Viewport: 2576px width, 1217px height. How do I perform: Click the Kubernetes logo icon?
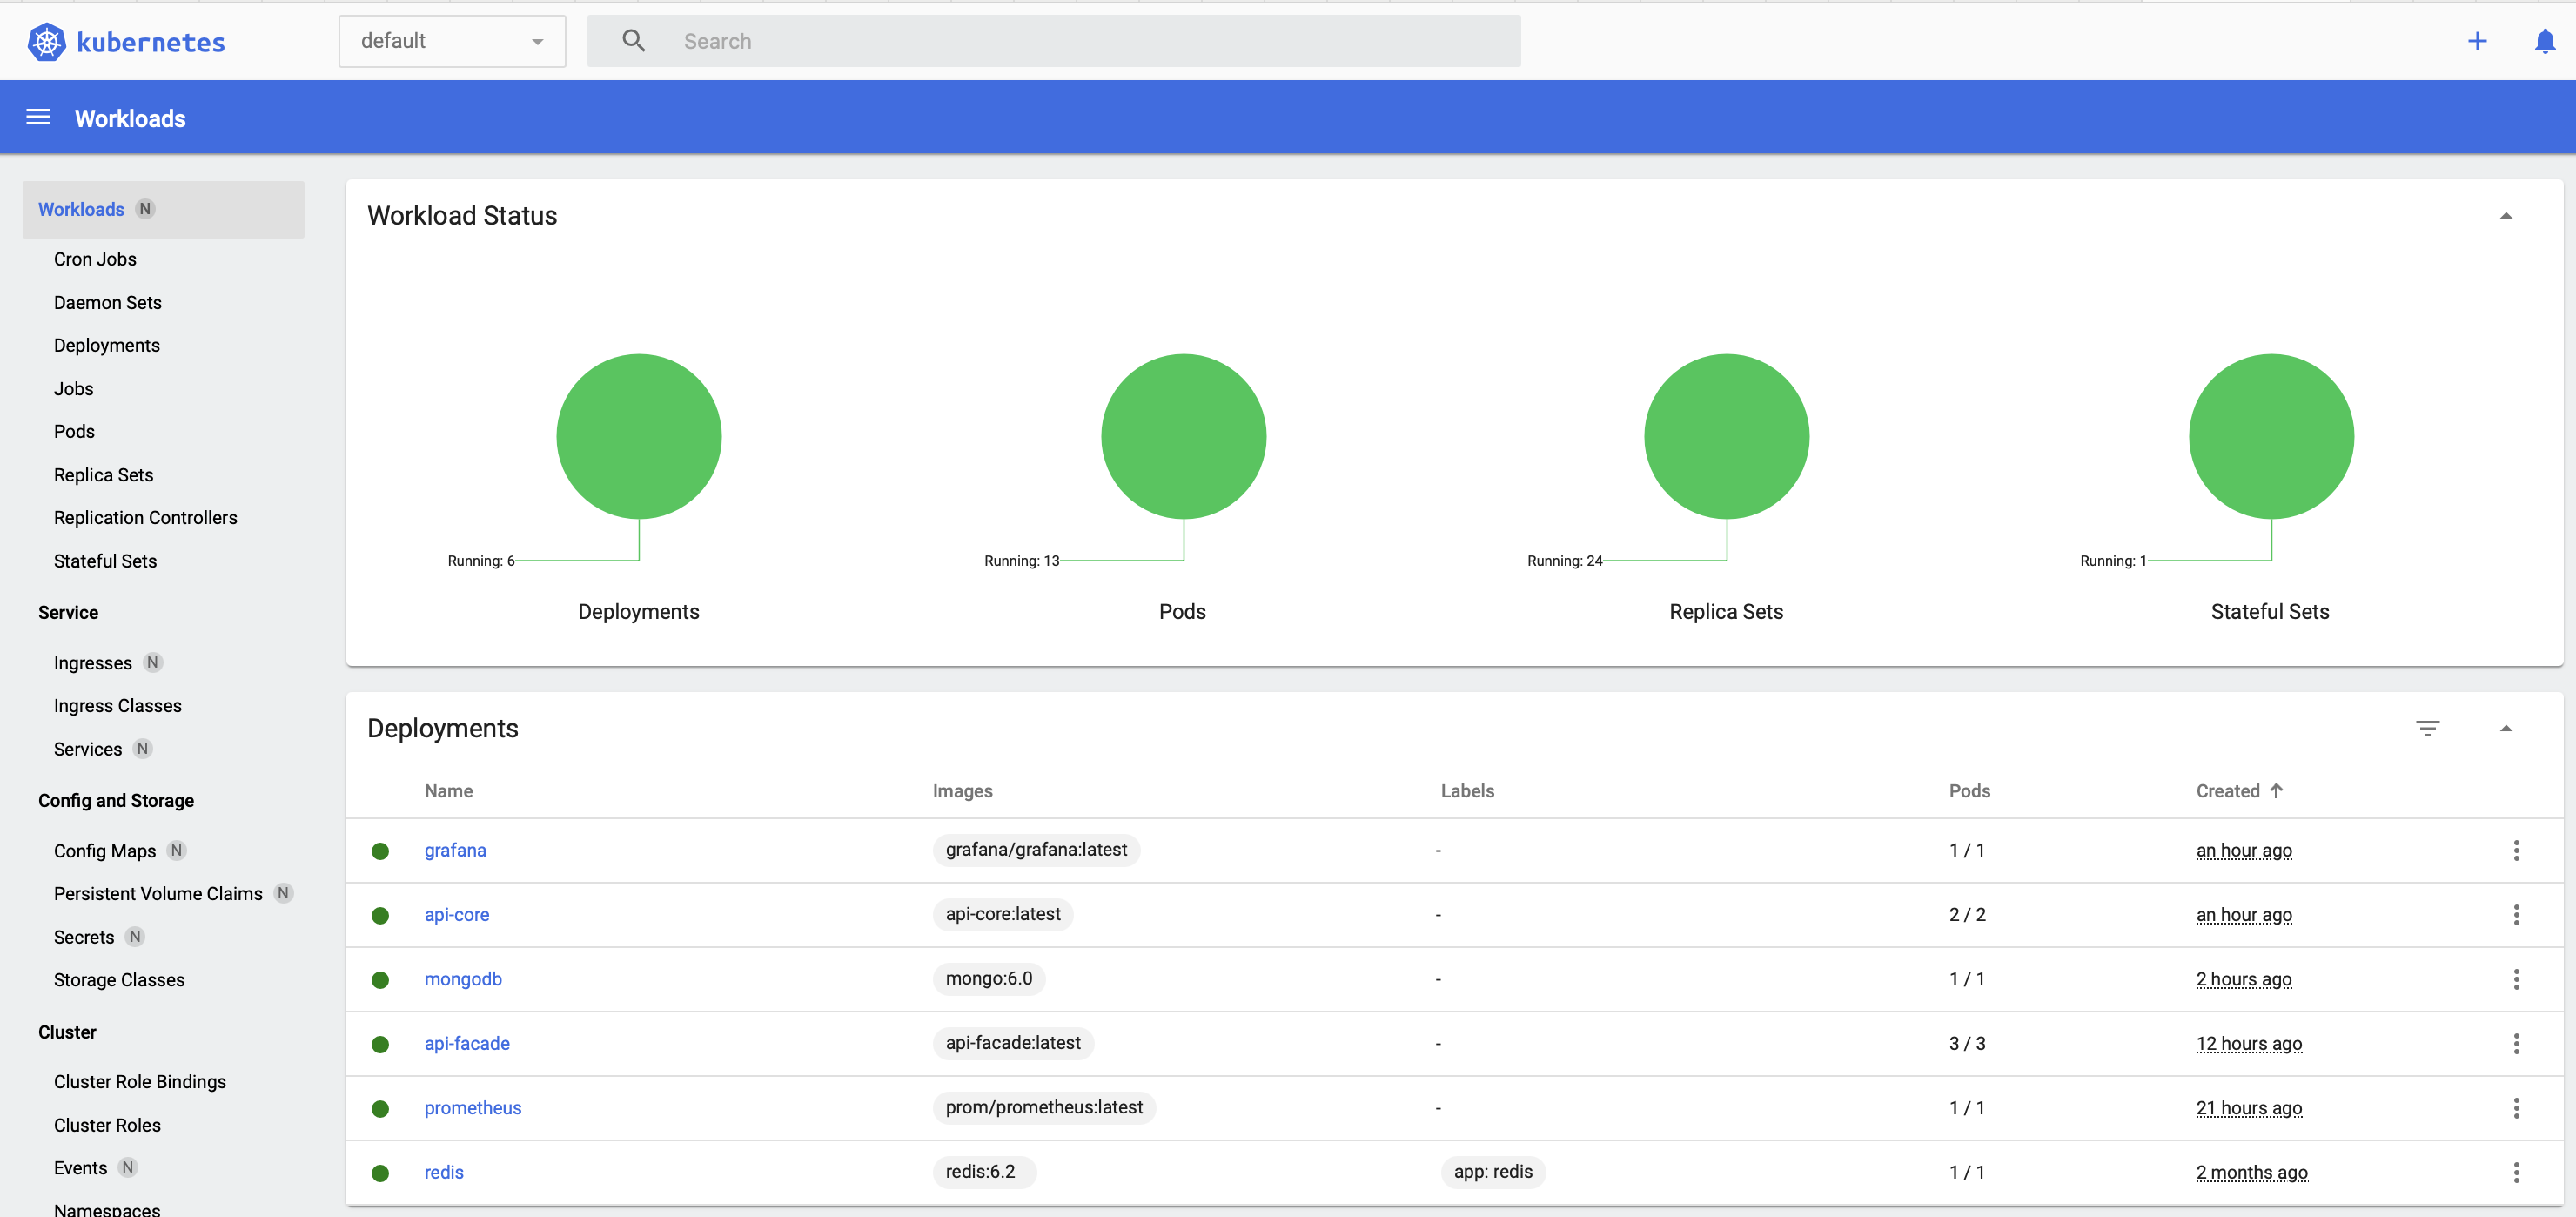tap(46, 42)
